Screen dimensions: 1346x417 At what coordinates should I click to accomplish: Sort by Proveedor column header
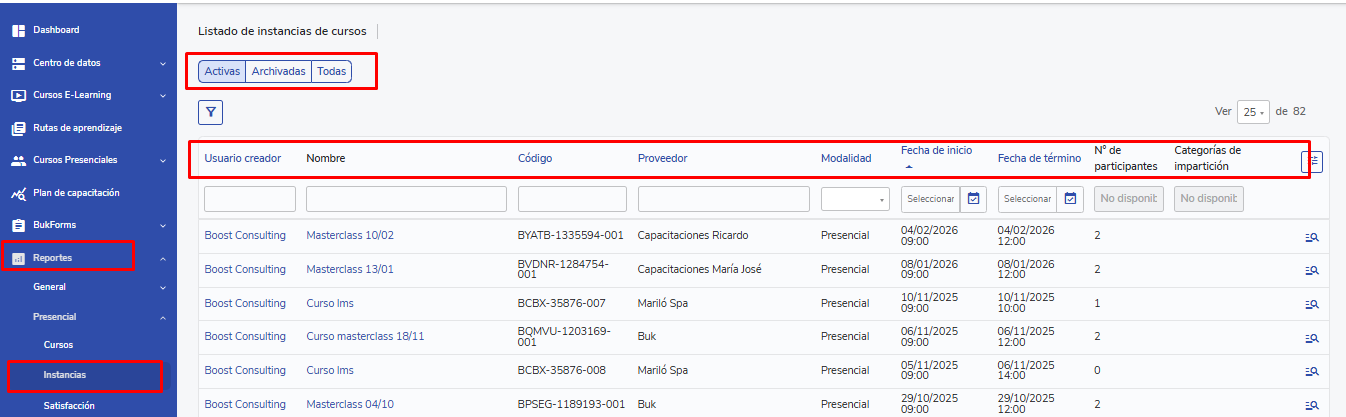(662, 158)
